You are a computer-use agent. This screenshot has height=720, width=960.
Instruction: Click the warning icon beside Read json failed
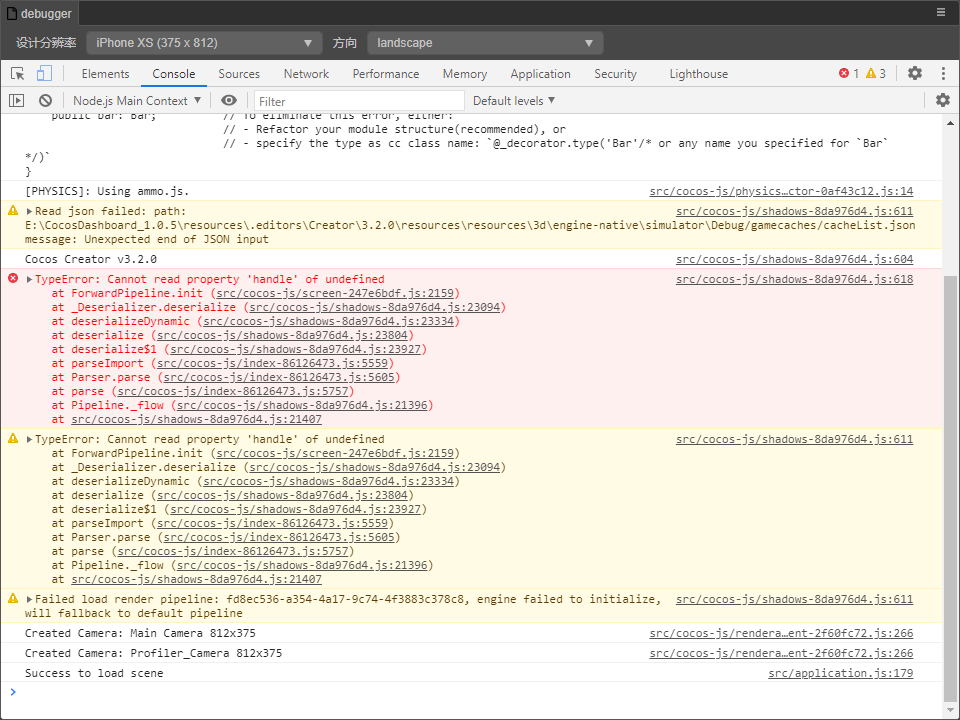click(13, 211)
